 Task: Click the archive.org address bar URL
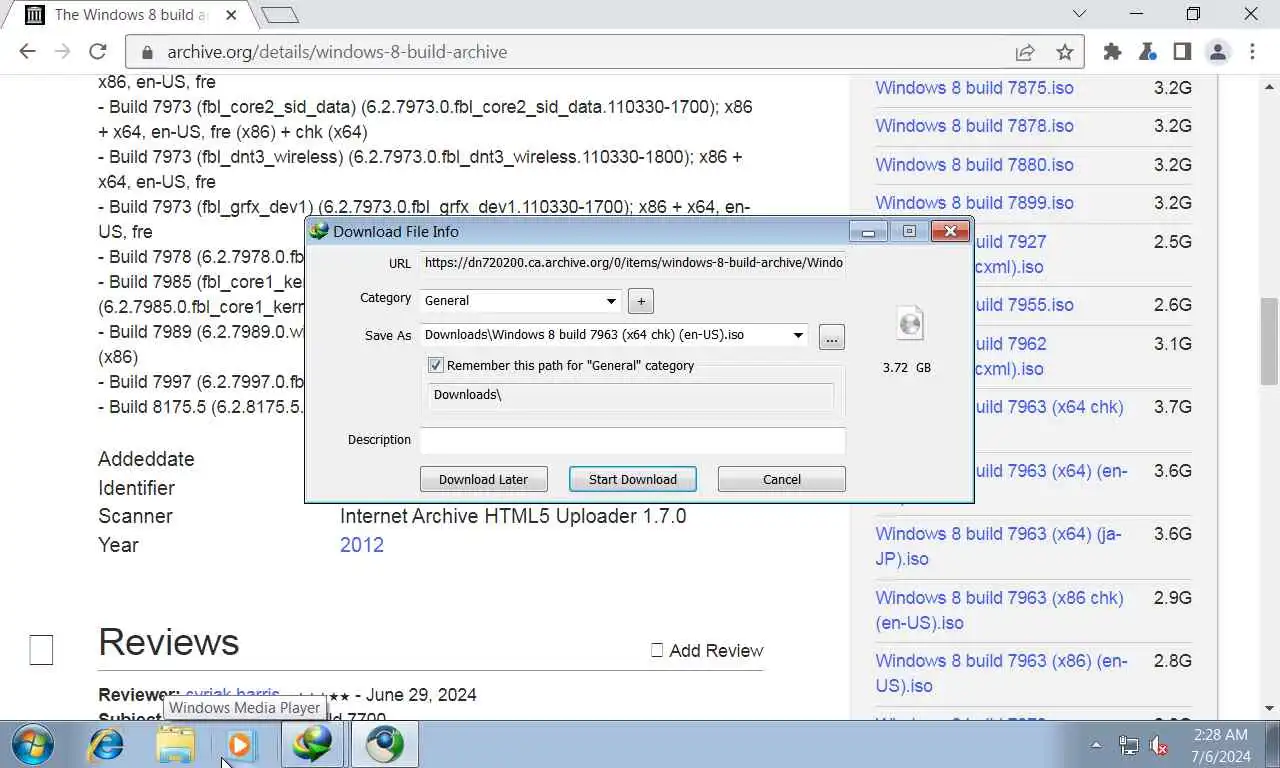pos(337,52)
